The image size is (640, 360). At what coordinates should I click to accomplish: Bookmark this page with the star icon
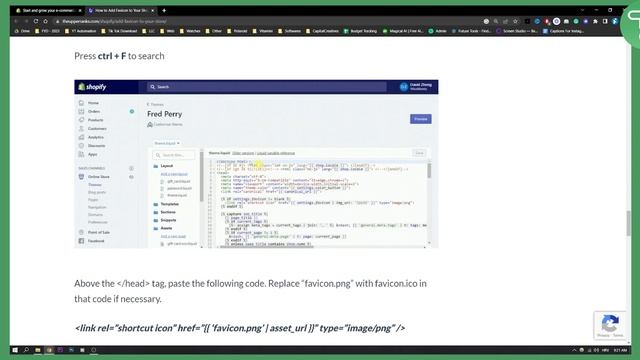click(515, 21)
